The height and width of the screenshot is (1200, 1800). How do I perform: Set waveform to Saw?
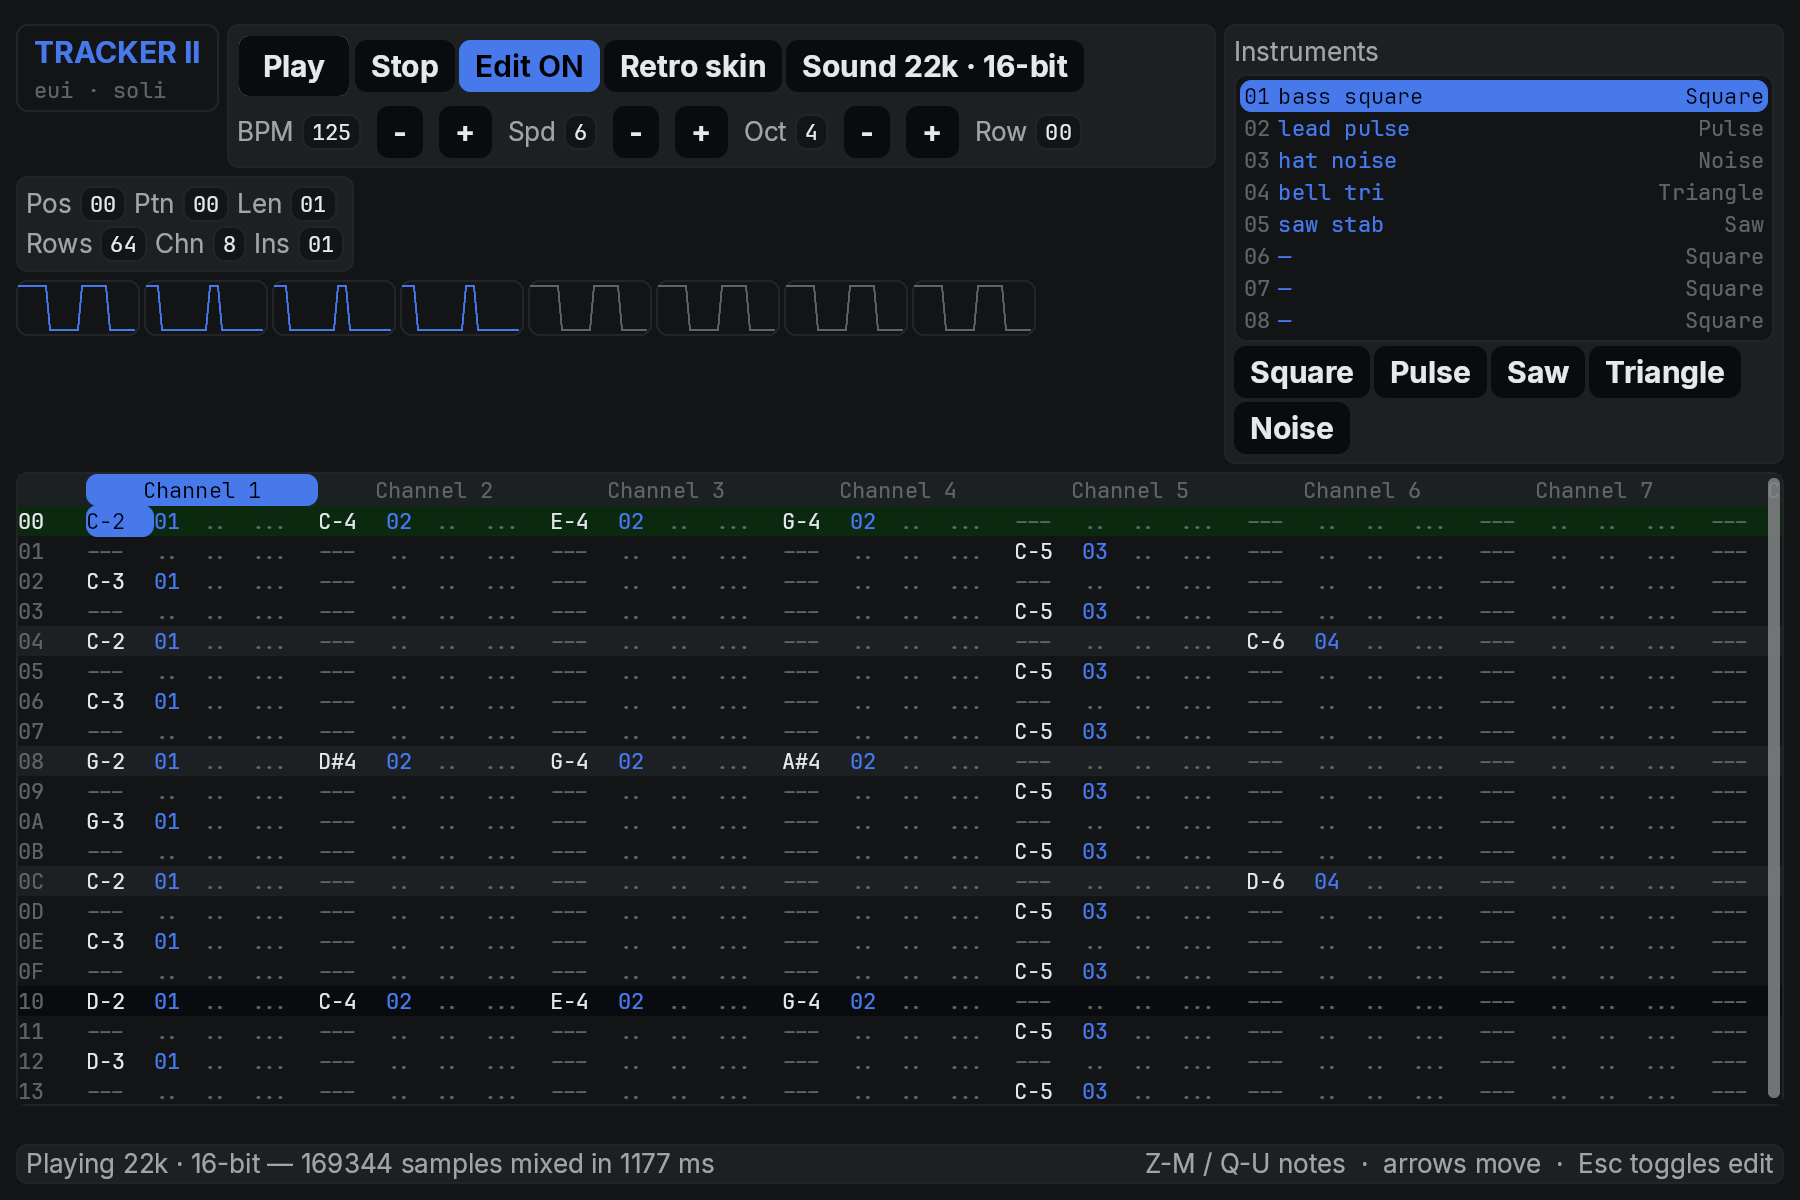(x=1537, y=372)
